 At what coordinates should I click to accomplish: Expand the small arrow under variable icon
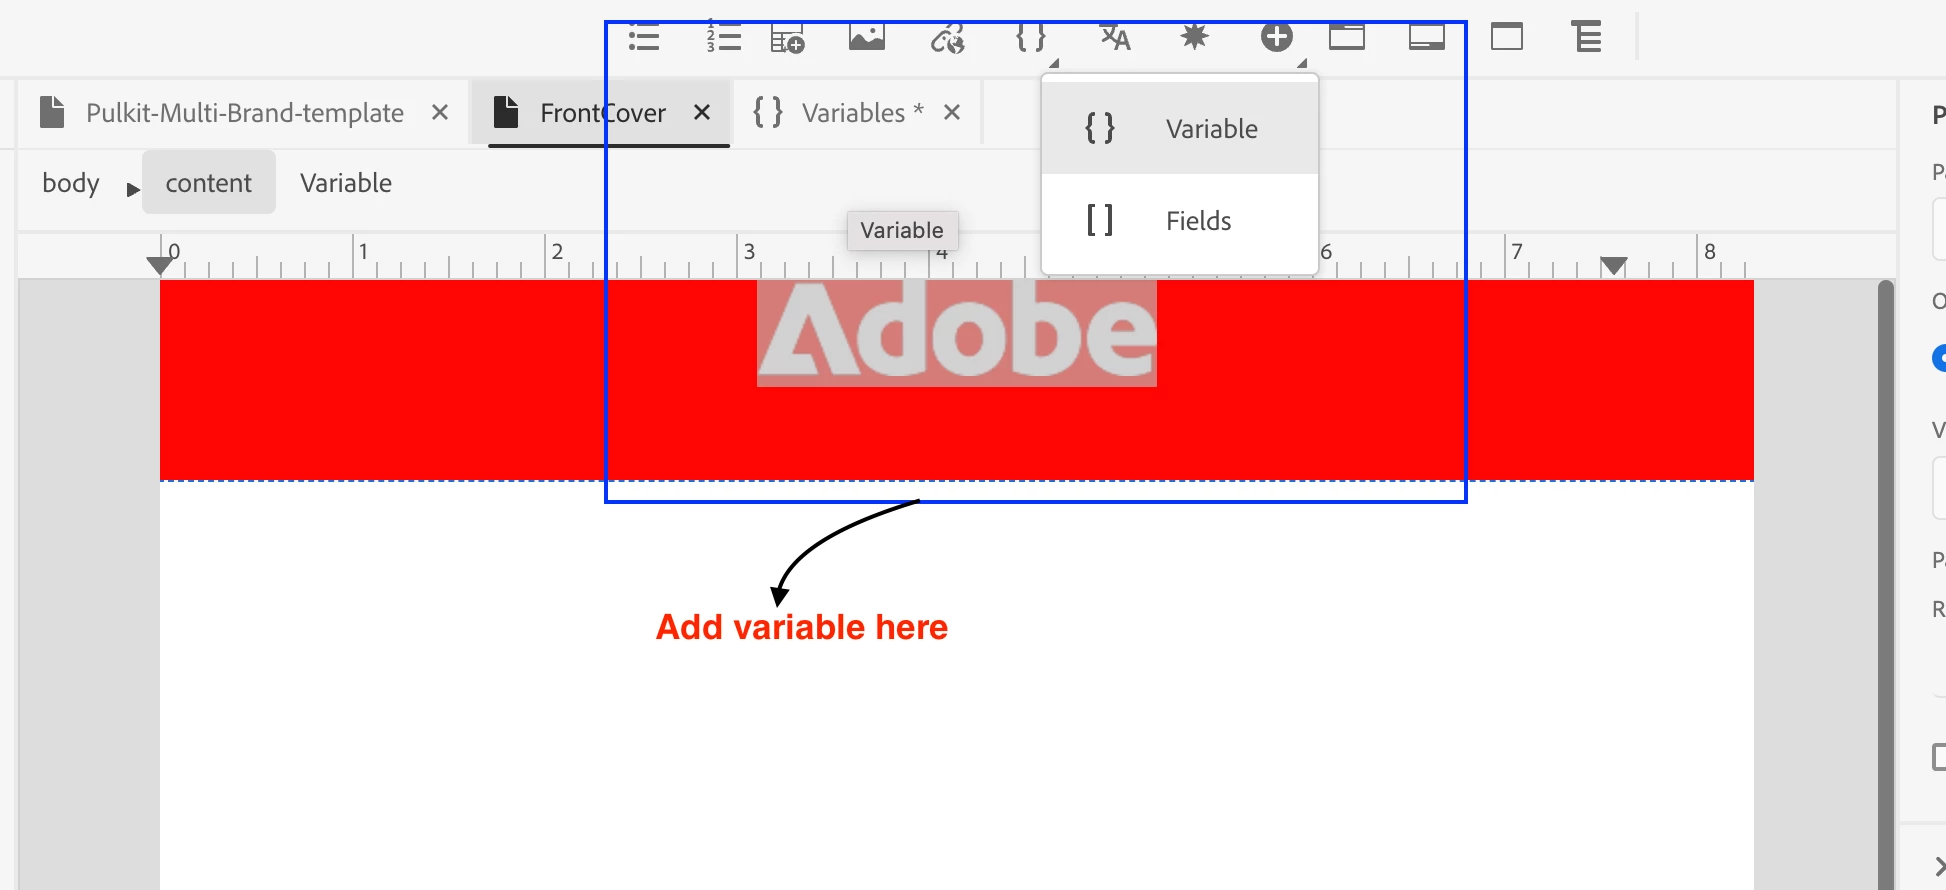[x=1054, y=63]
